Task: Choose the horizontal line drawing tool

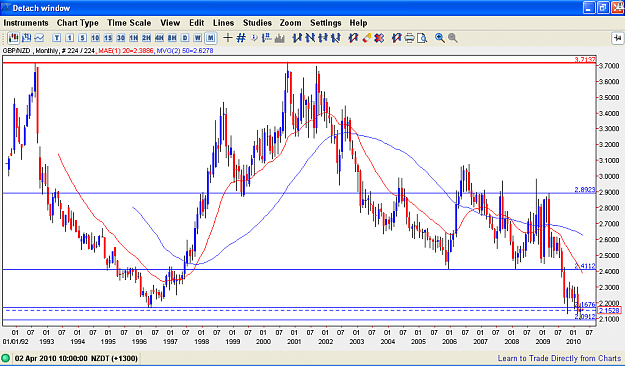Action: point(323,38)
